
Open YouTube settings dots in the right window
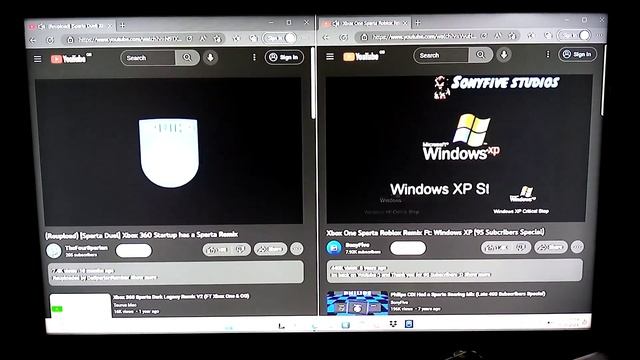tap(548, 54)
